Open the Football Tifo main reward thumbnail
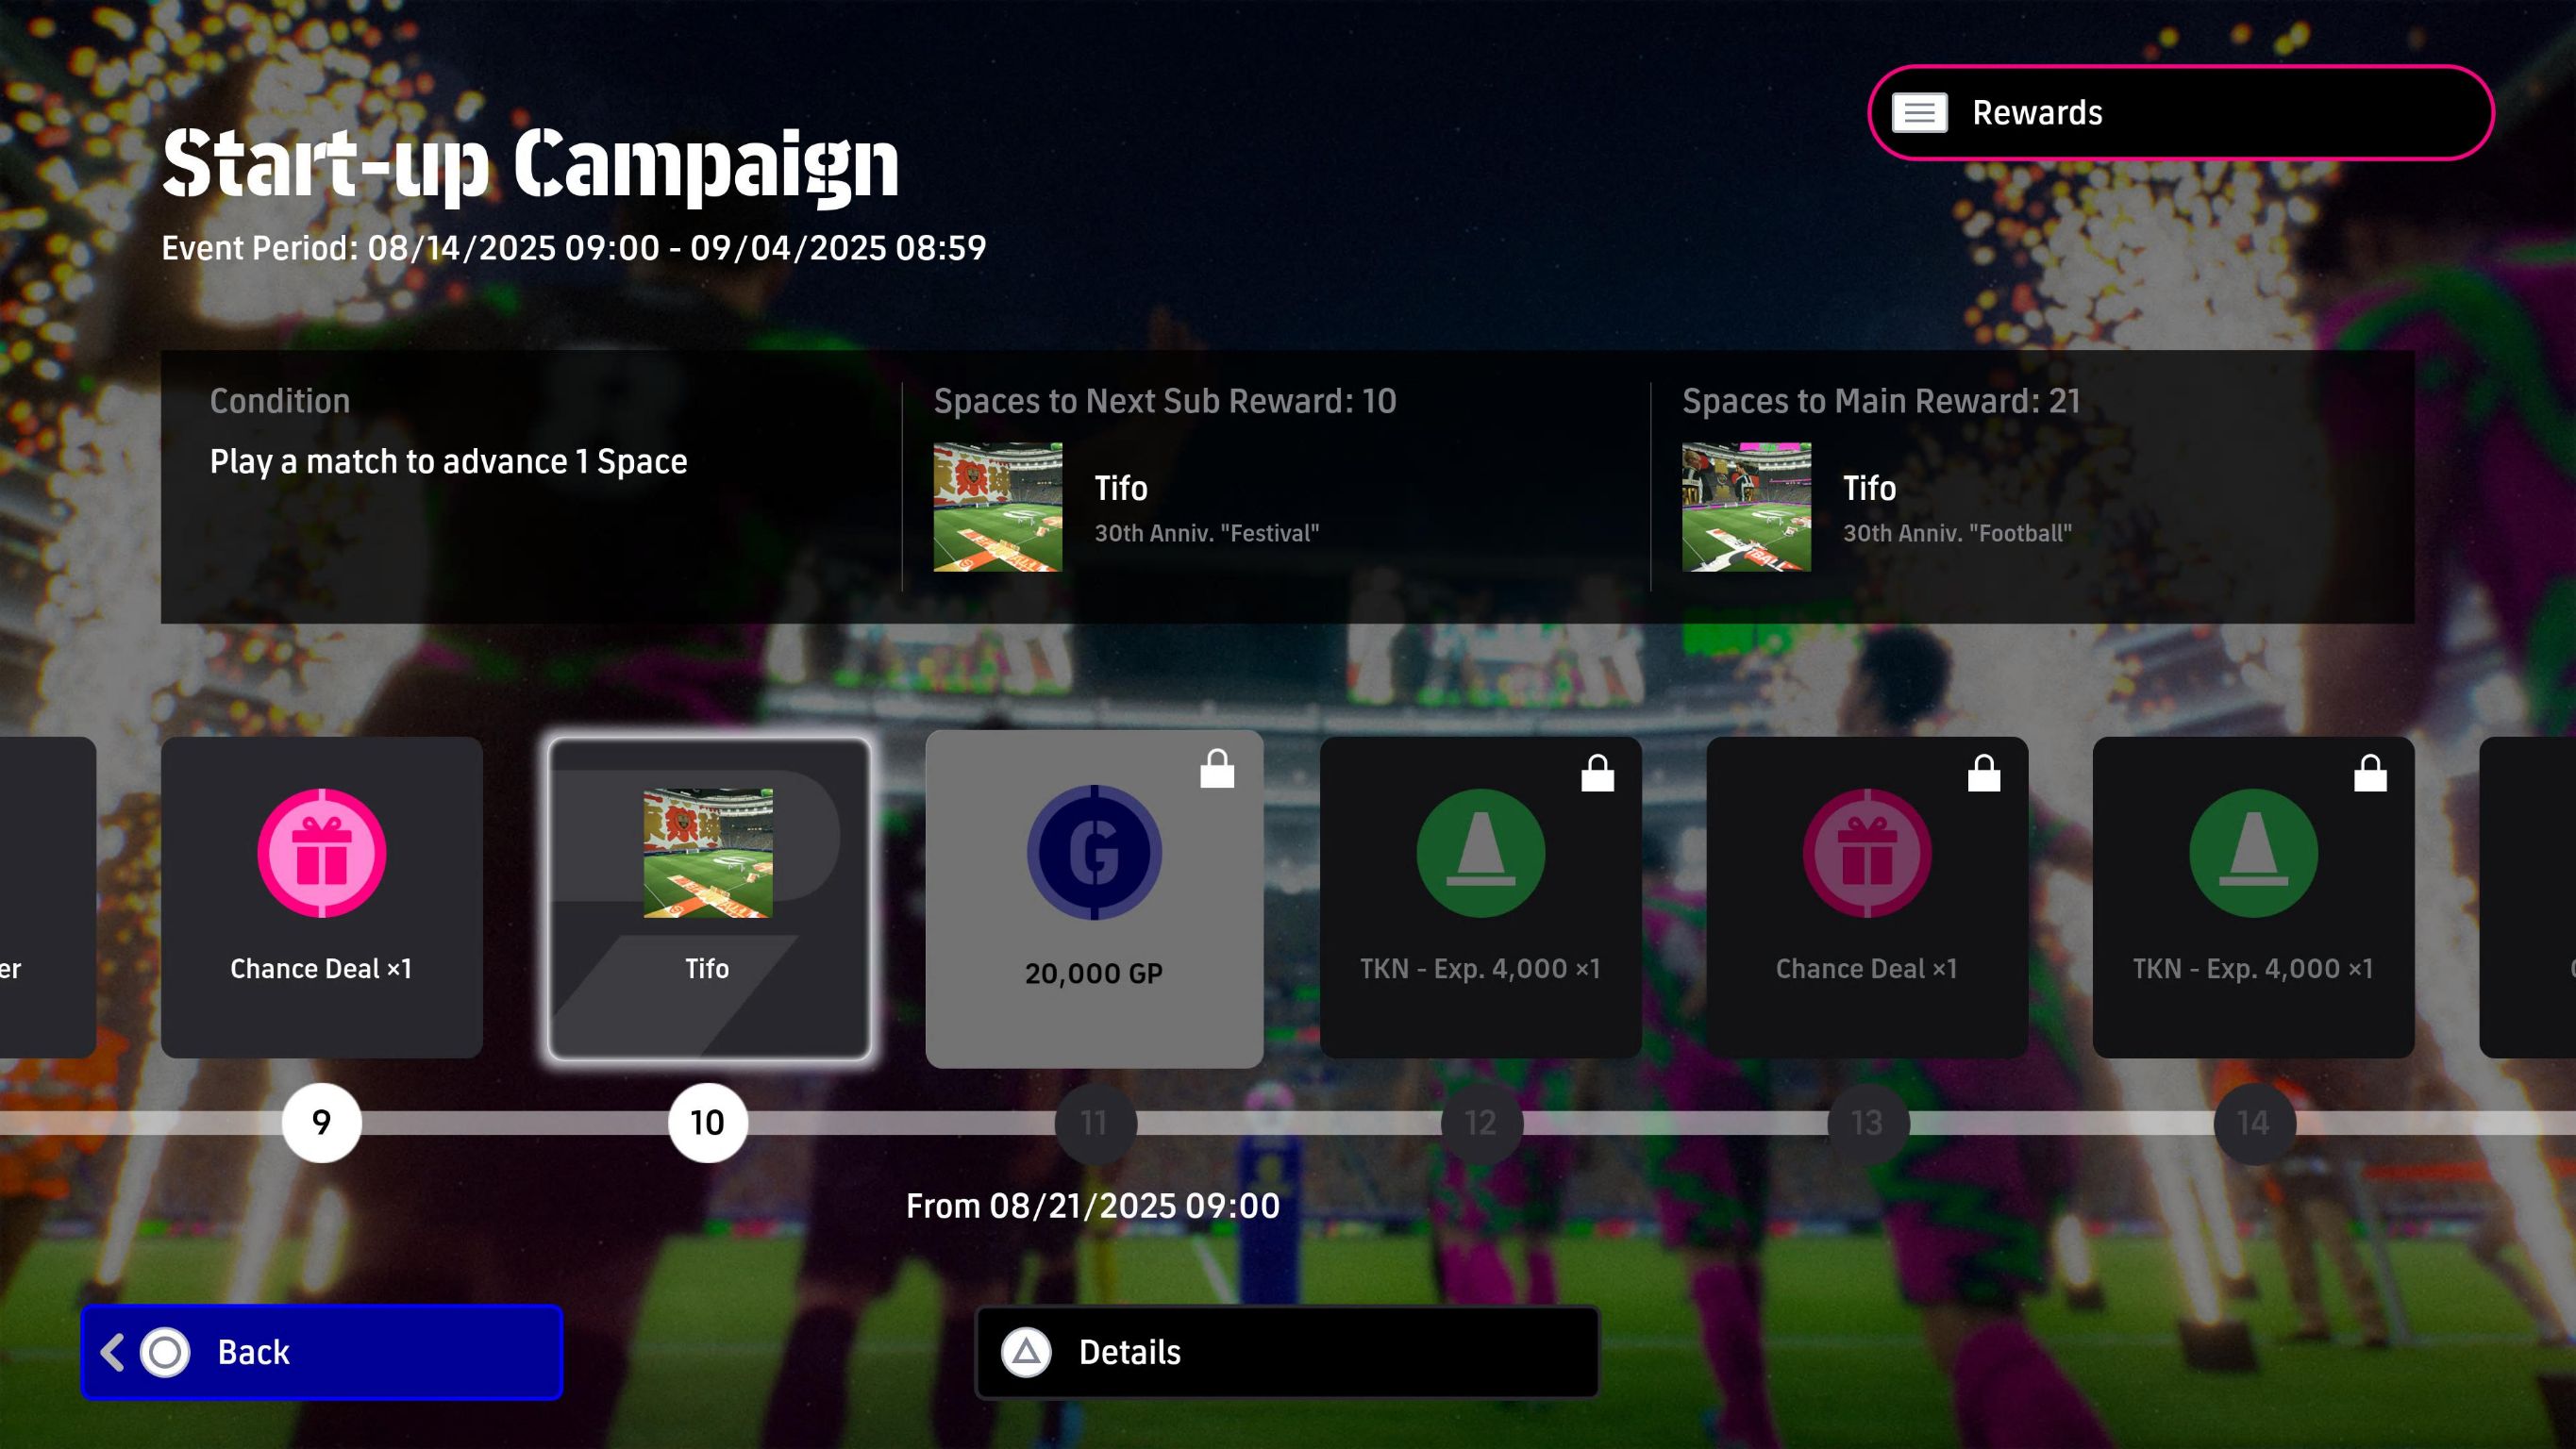2576x1449 pixels. pos(1746,507)
